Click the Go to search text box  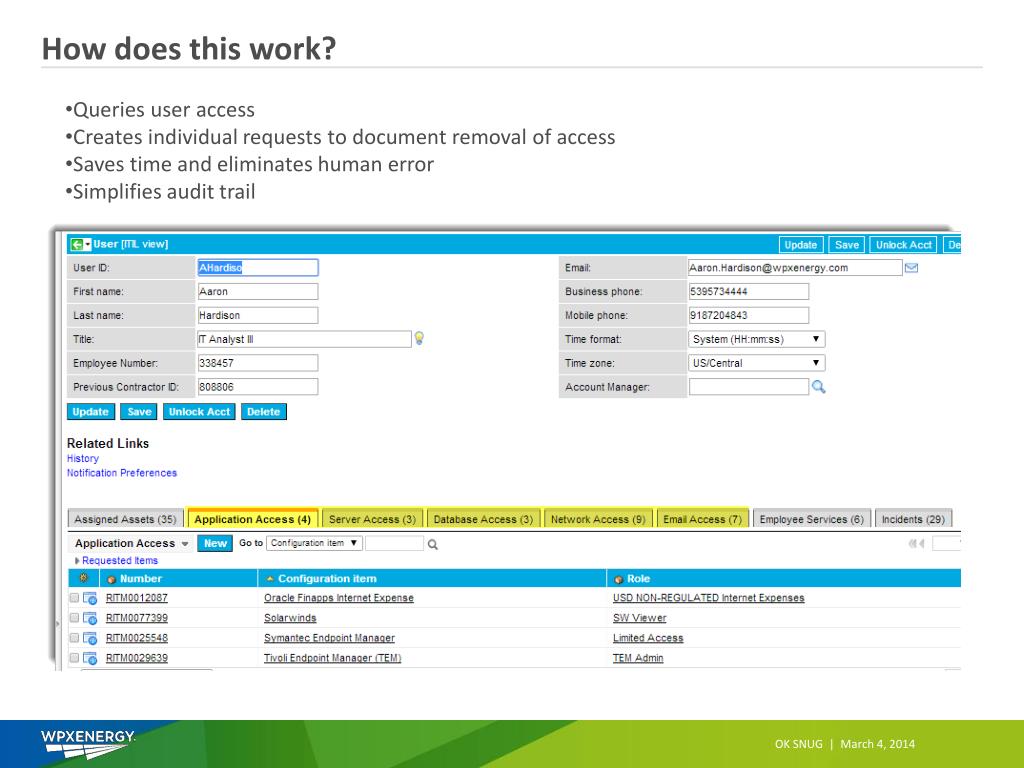pyautogui.click(x=394, y=543)
